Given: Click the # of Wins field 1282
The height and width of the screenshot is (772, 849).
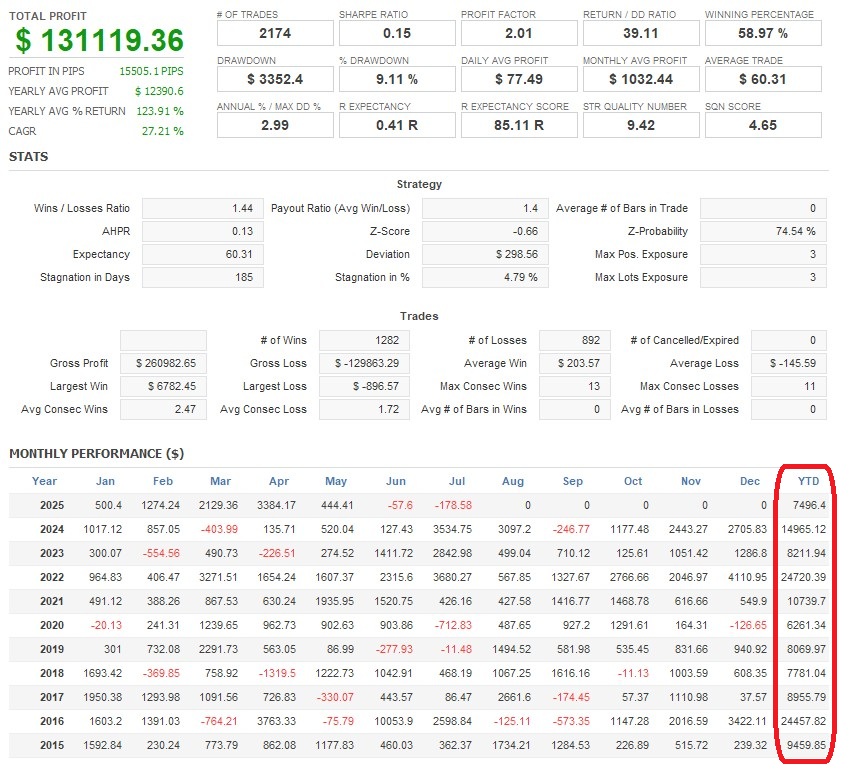Looking at the screenshot, I should pyautogui.click(x=364, y=341).
